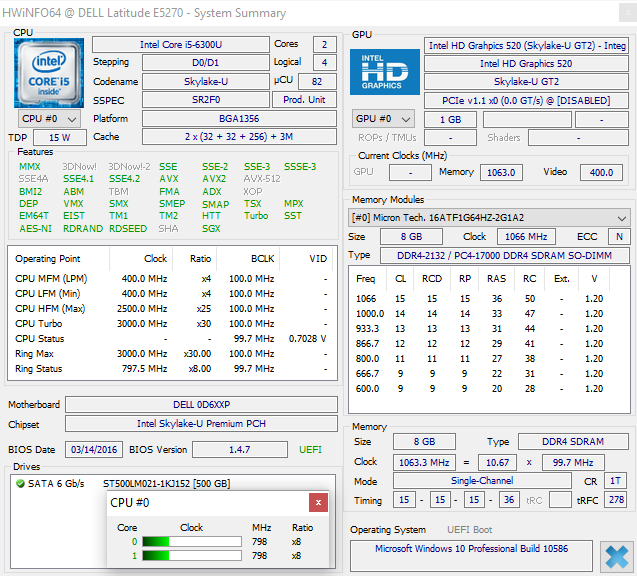
Task: Click the Single-Channel mode field
Action: tap(482, 481)
